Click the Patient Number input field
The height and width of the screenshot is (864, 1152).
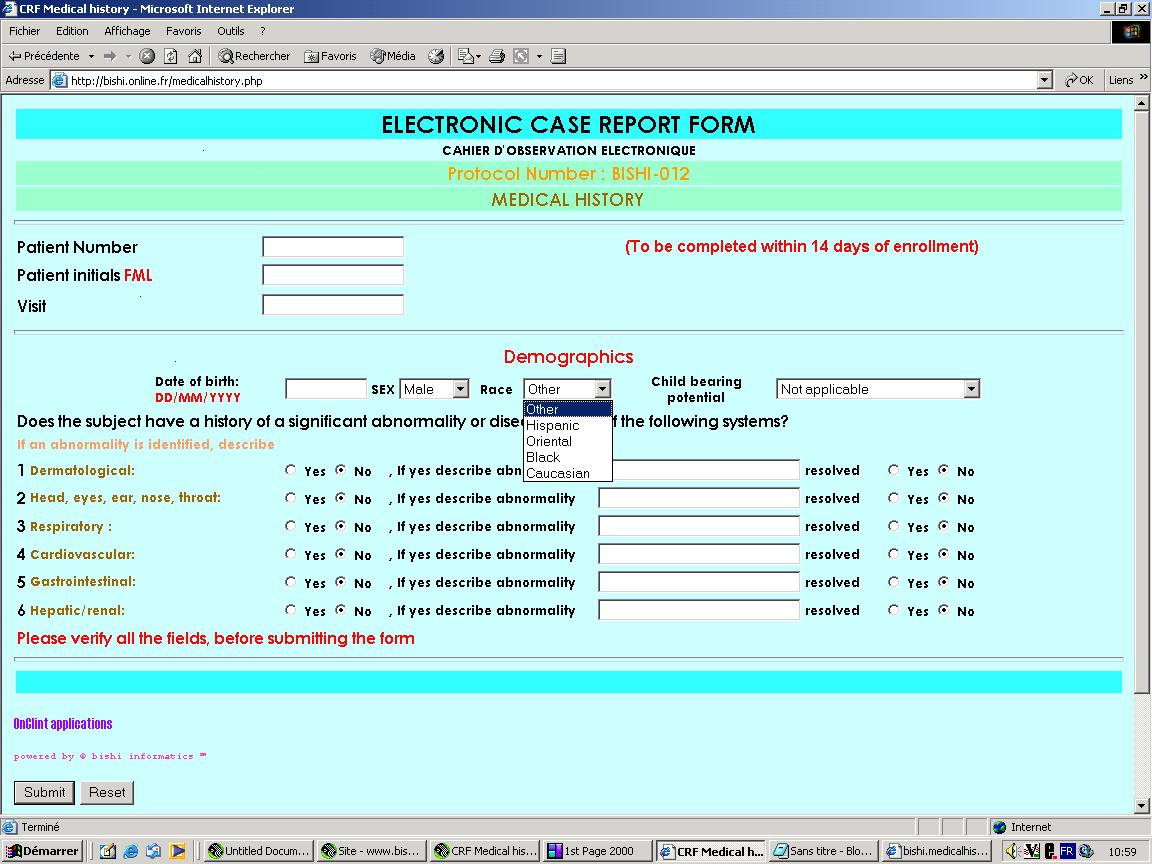point(333,247)
